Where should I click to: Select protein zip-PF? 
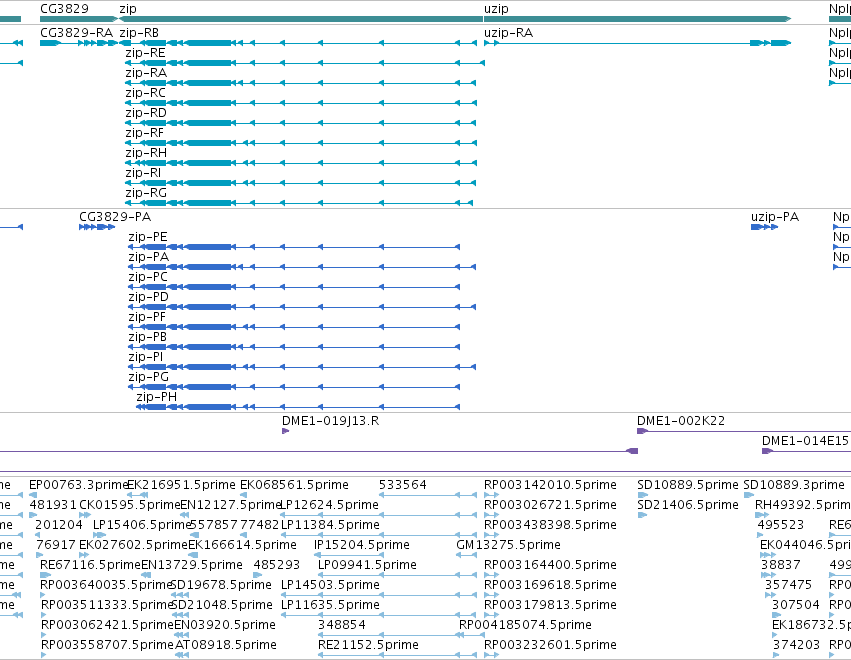(x=147, y=317)
